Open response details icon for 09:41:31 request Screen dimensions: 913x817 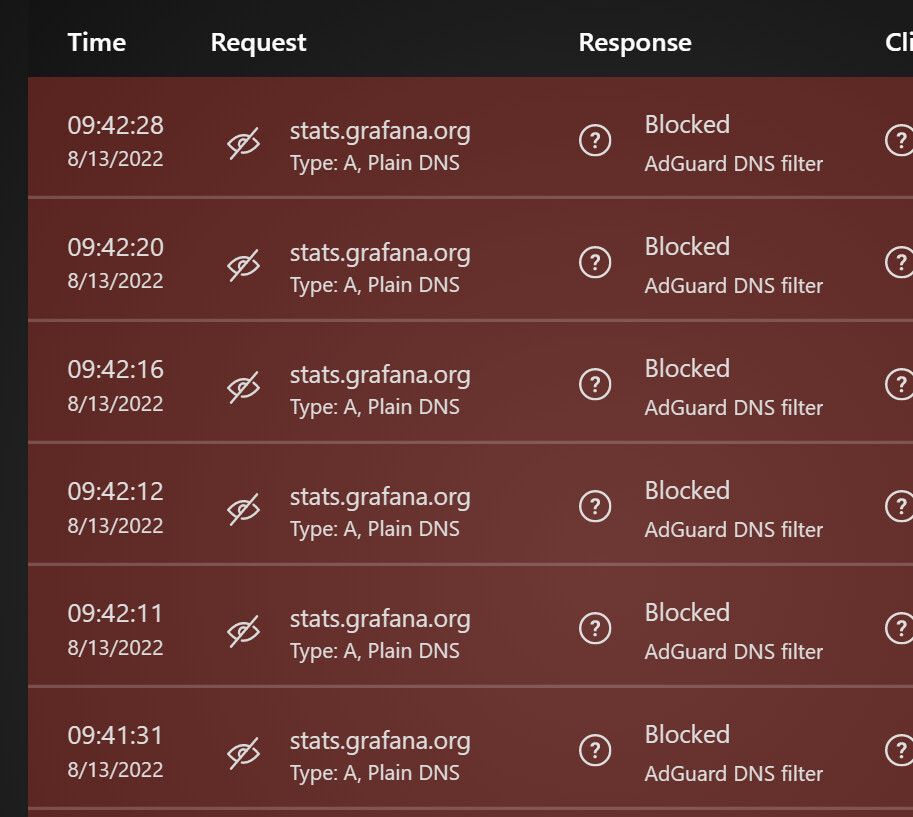pos(595,750)
